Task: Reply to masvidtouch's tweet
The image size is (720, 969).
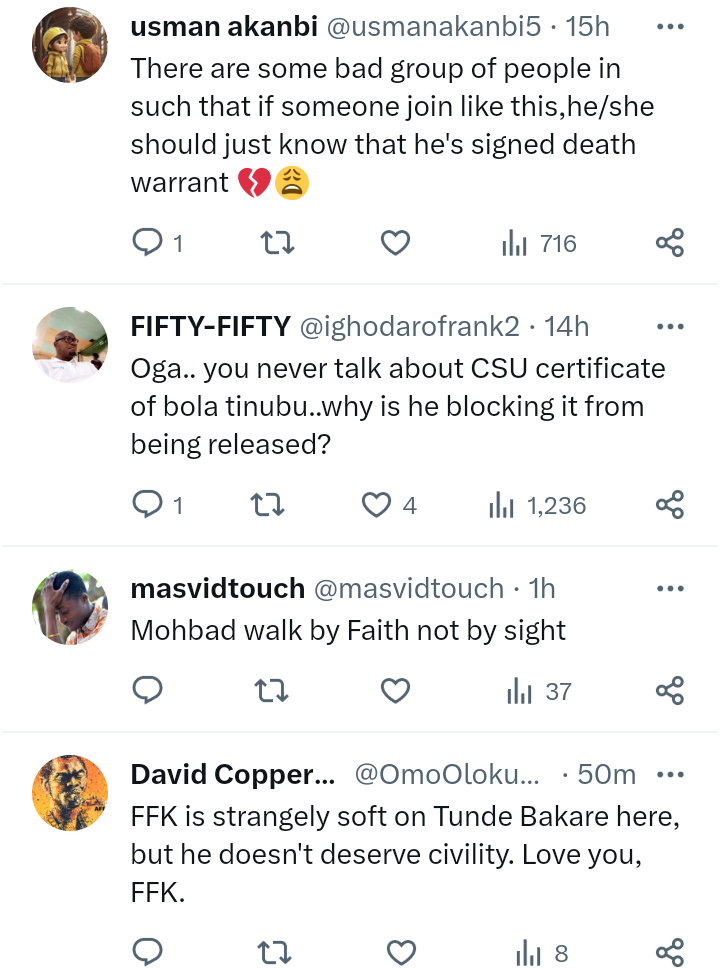Action: pyautogui.click(x=148, y=690)
